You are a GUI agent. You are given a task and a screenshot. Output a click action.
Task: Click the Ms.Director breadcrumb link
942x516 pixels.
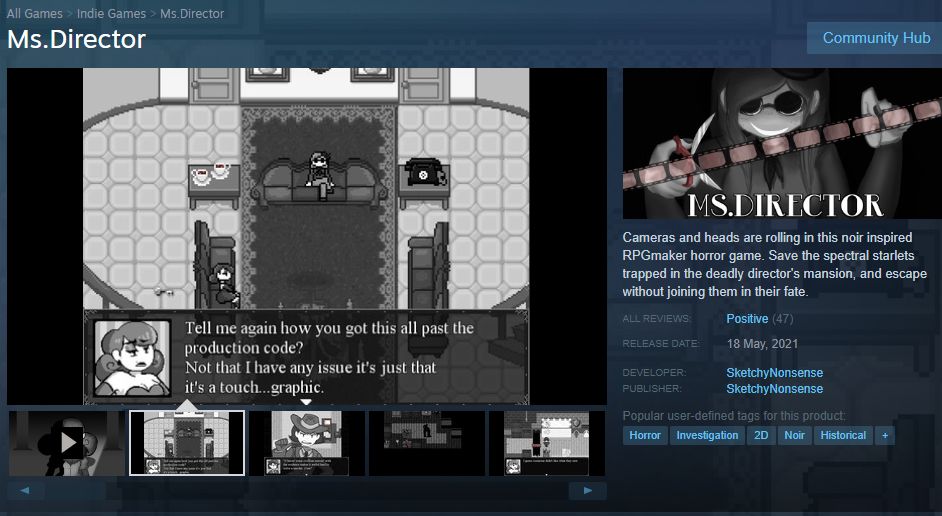pos(192,13)
